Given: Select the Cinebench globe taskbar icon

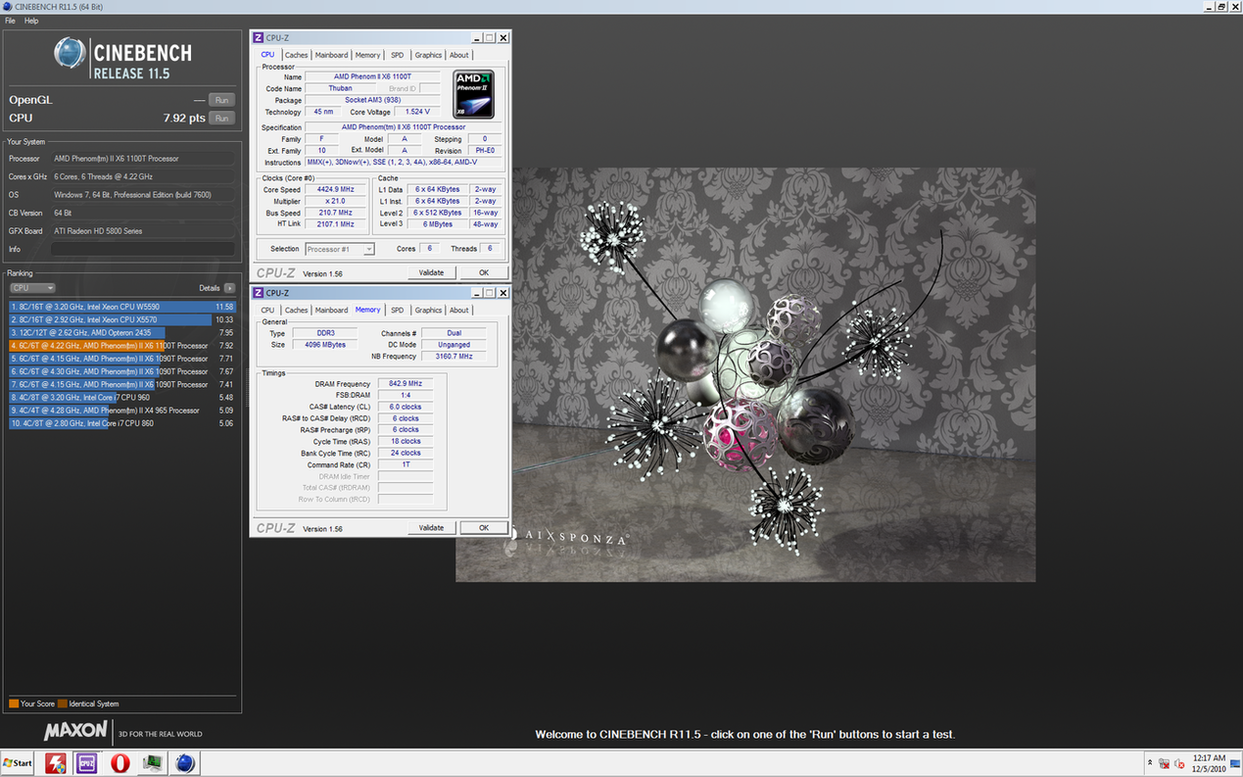Looking at the screenshot, I should coord(184,763).
